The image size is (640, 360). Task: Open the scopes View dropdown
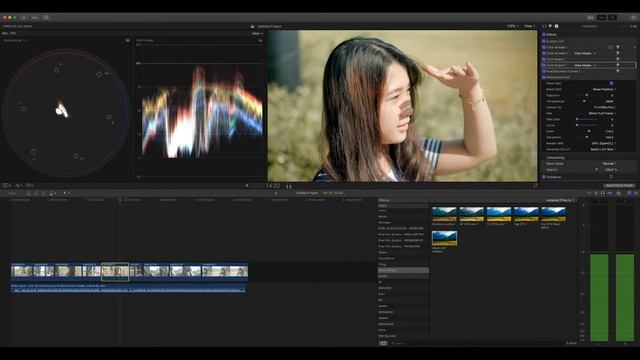pyautogui.click(x=257, y=33)
